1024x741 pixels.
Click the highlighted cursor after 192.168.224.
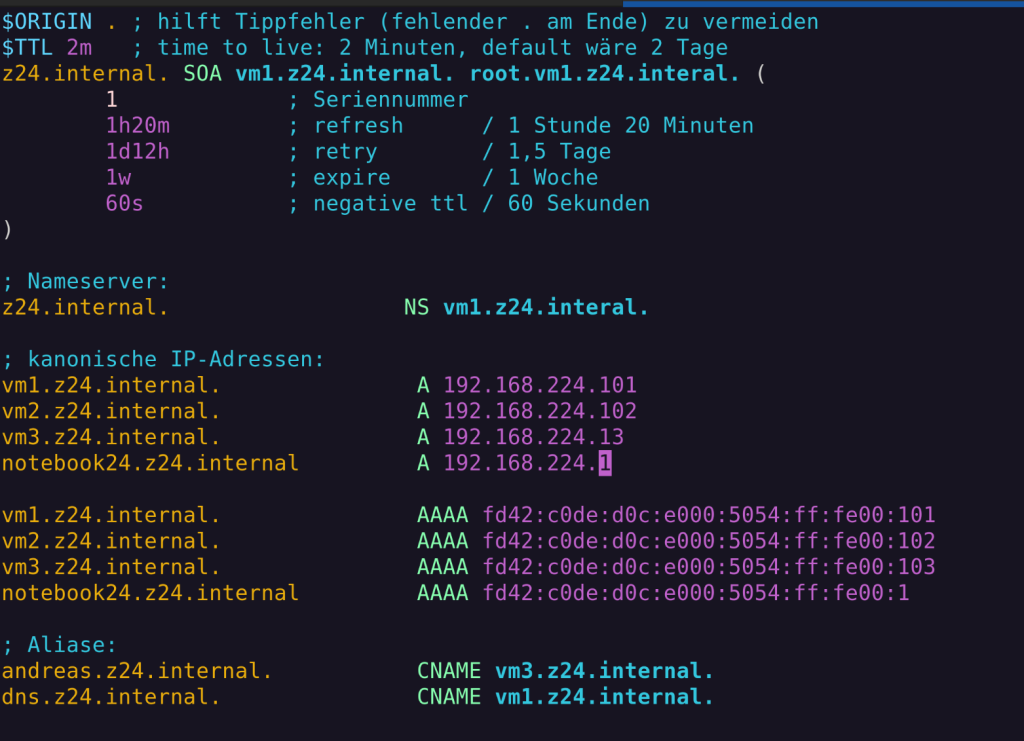click(x=605, y=464)
